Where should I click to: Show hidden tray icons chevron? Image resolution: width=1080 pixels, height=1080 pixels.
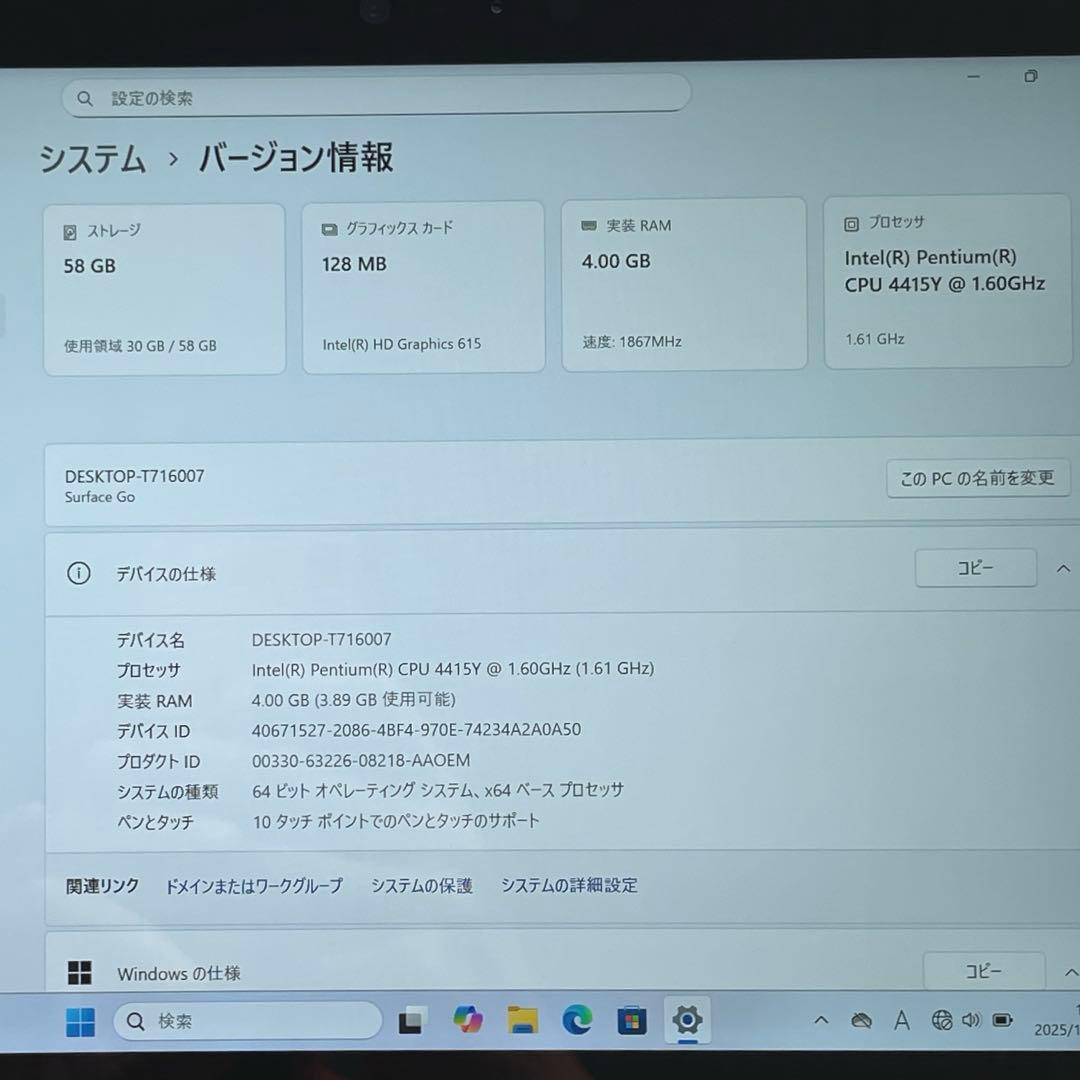click(x=821, y=1020)
